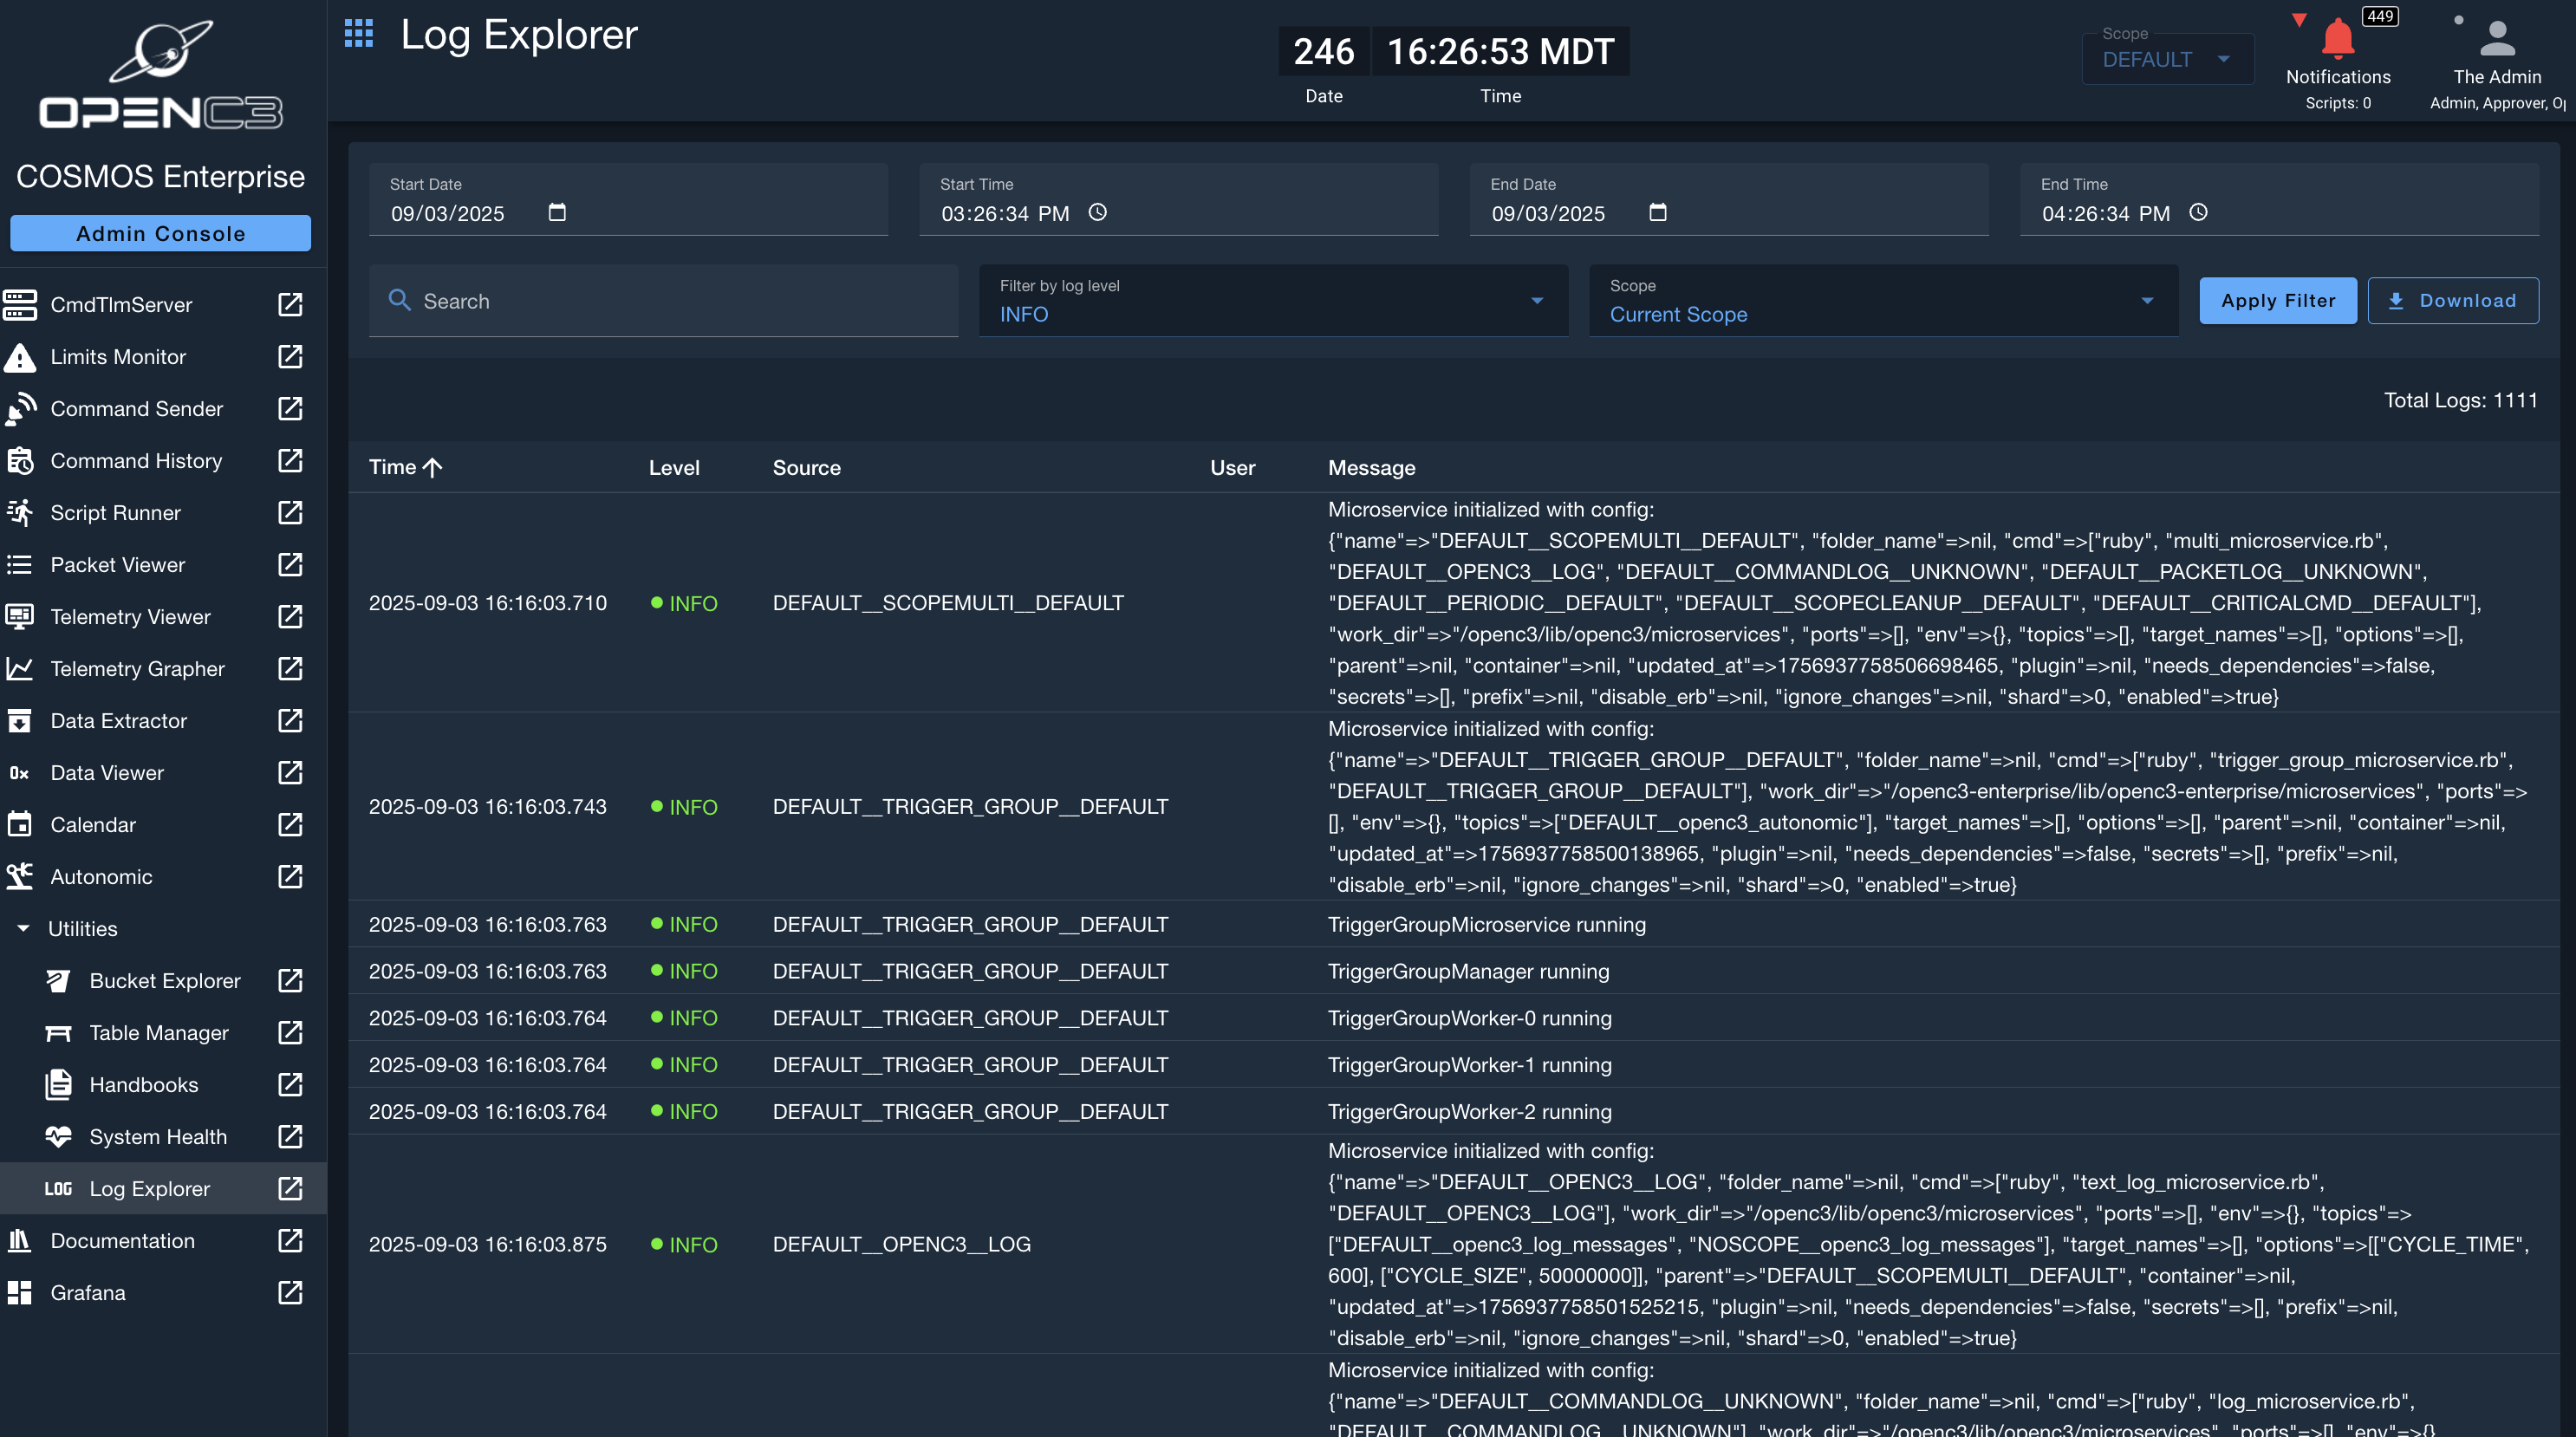Viewport: 2576px width, 1437px height.
Task: Open Handbooks in new tab icon
Action: pos(290,1085)
